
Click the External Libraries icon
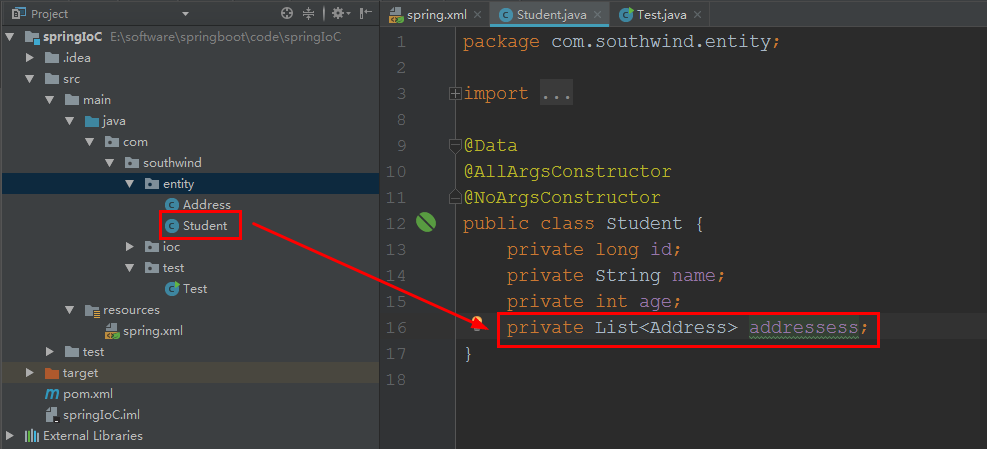click(x=31, y=436)
